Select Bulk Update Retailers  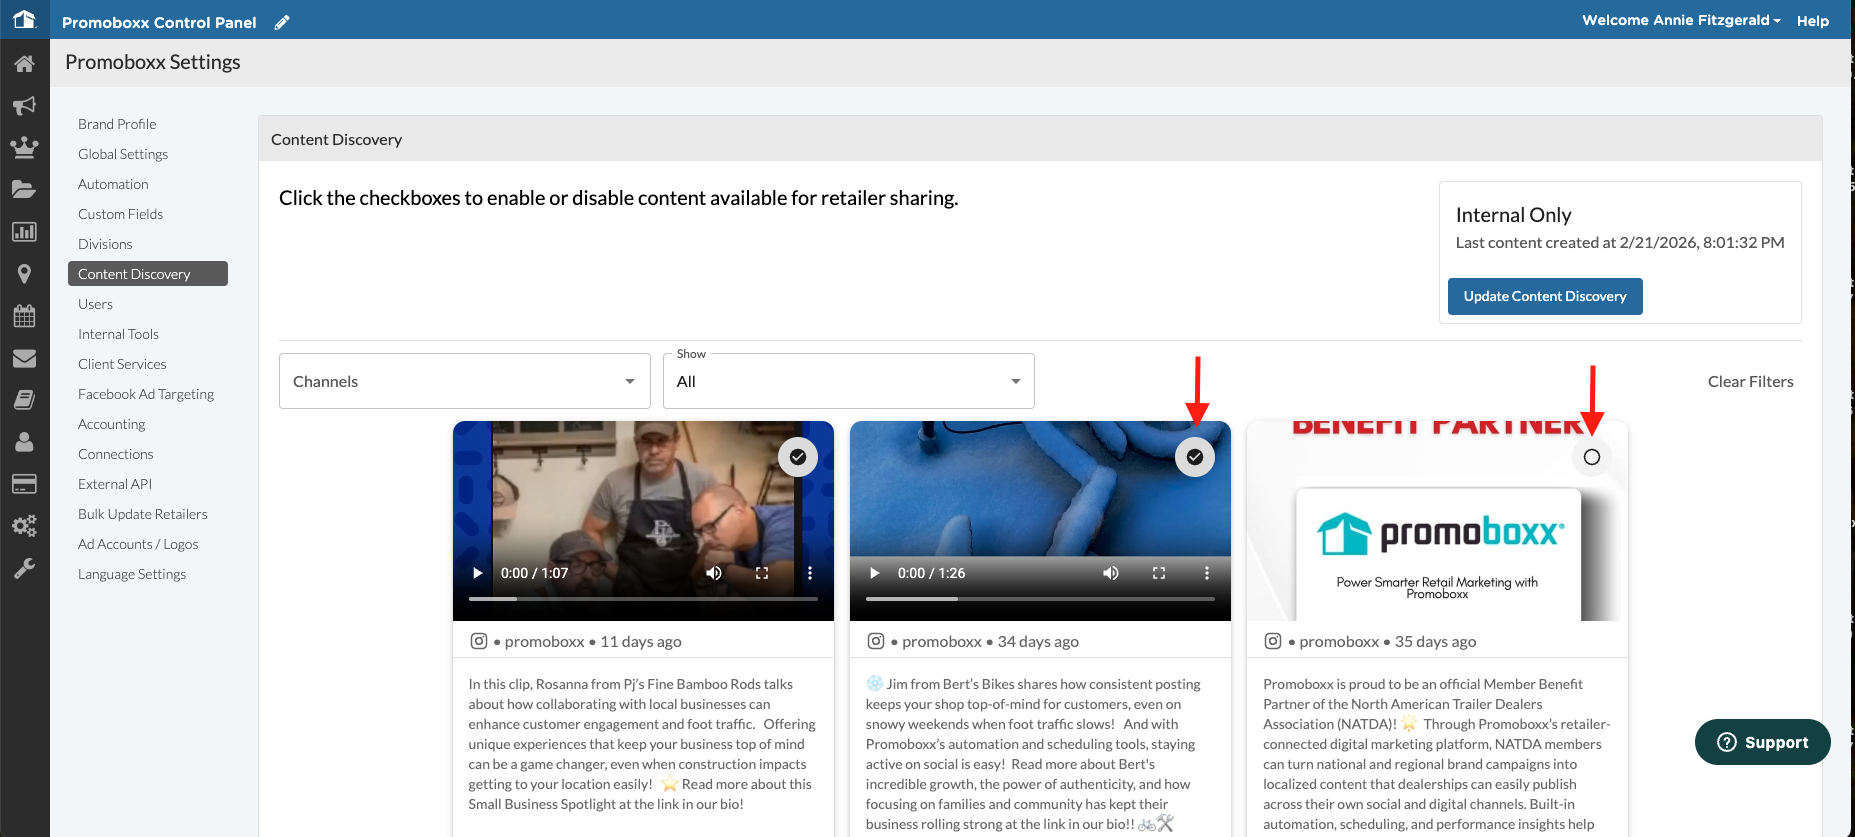pos(143,514)
